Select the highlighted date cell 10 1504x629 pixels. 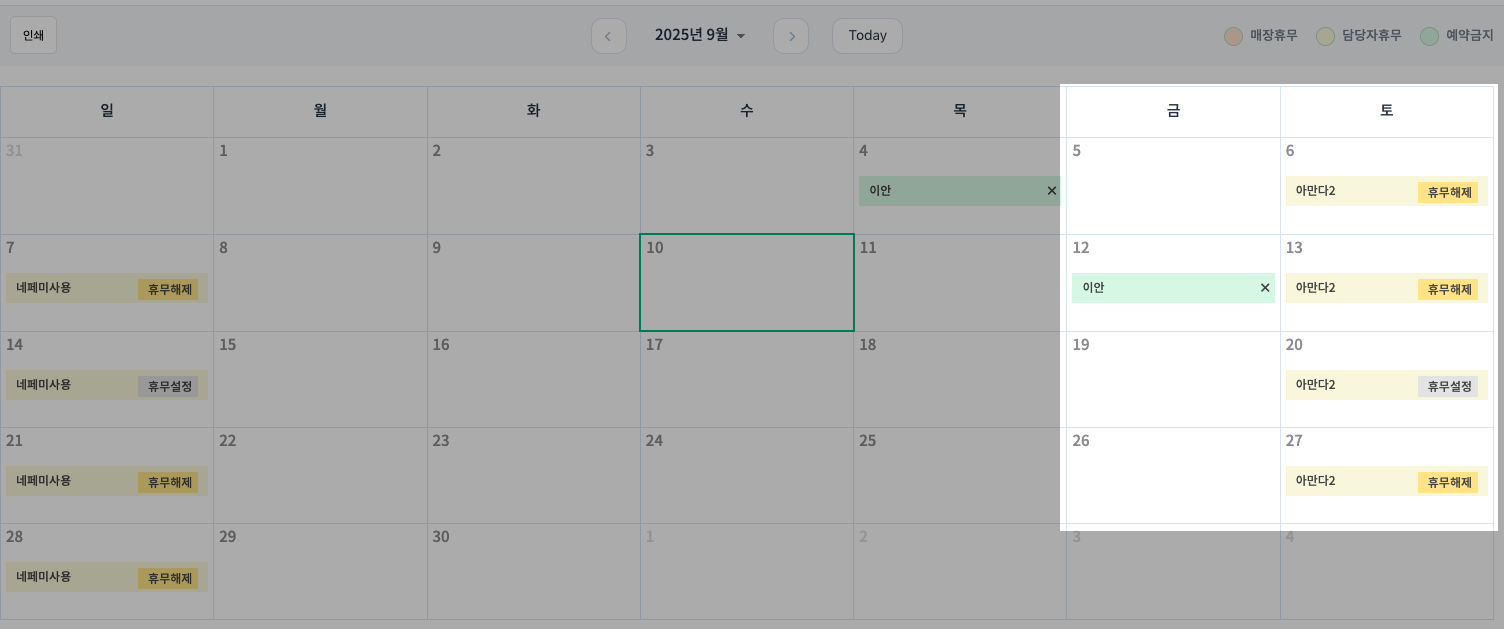tap(747, 283)
